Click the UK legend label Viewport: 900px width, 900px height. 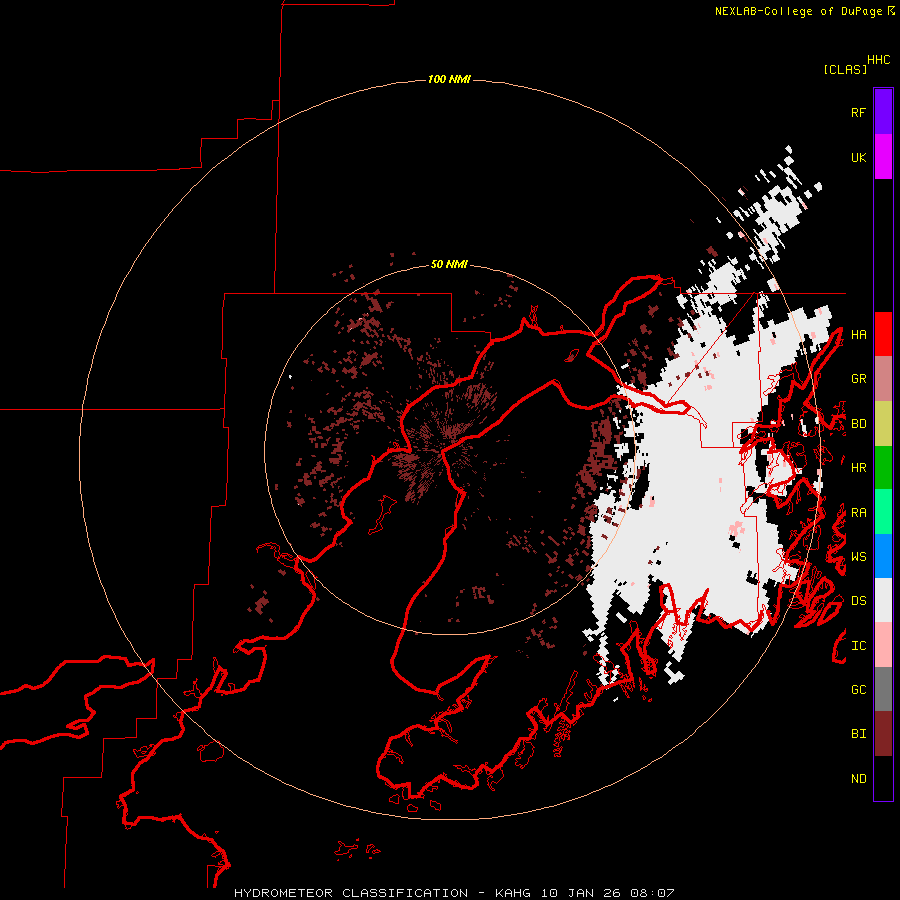pyautogui.click(x=859, y=157)
